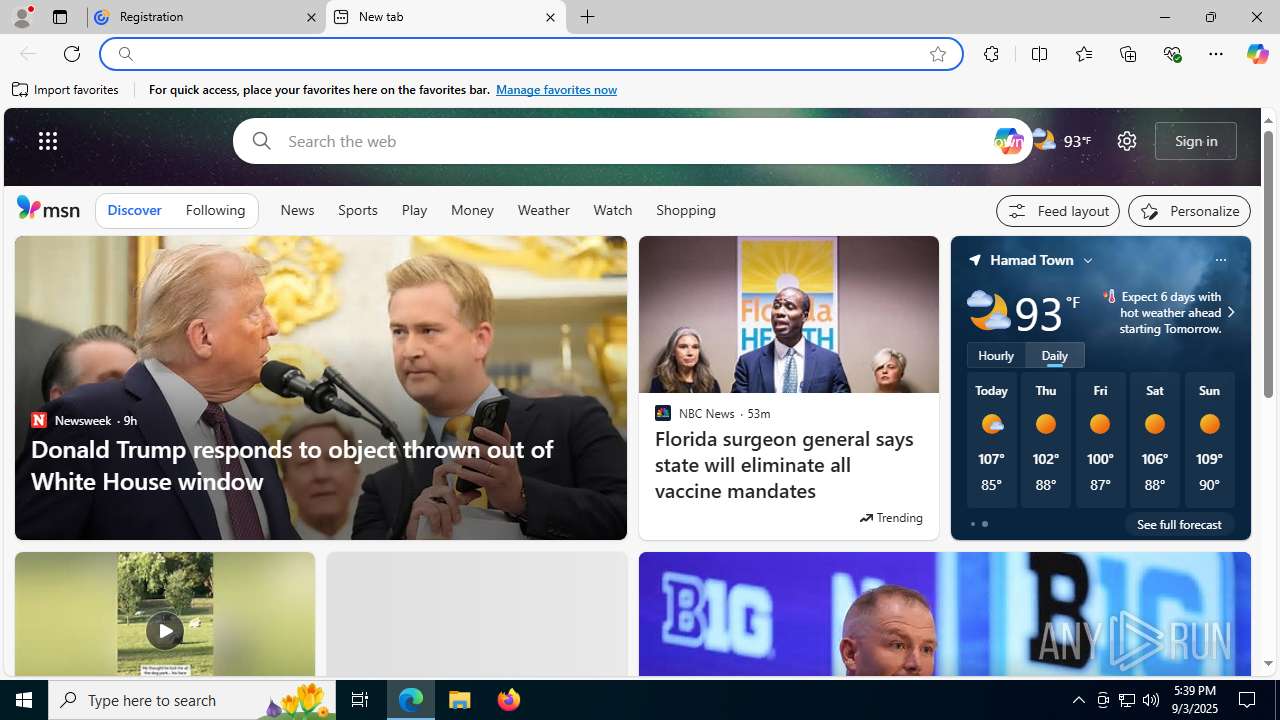The image size is (1280, 720).
Task: Click See full forecast
Action: coord(1179,524)
